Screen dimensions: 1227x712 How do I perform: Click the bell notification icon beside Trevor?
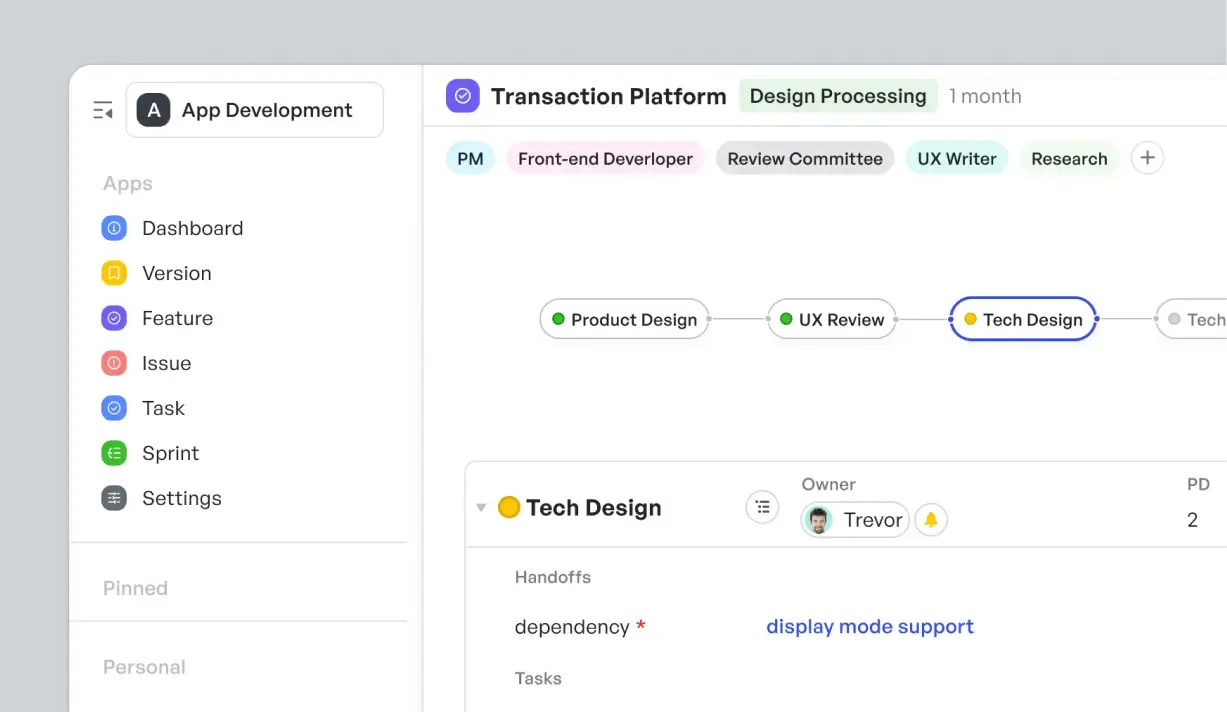[x=931, y=519]
